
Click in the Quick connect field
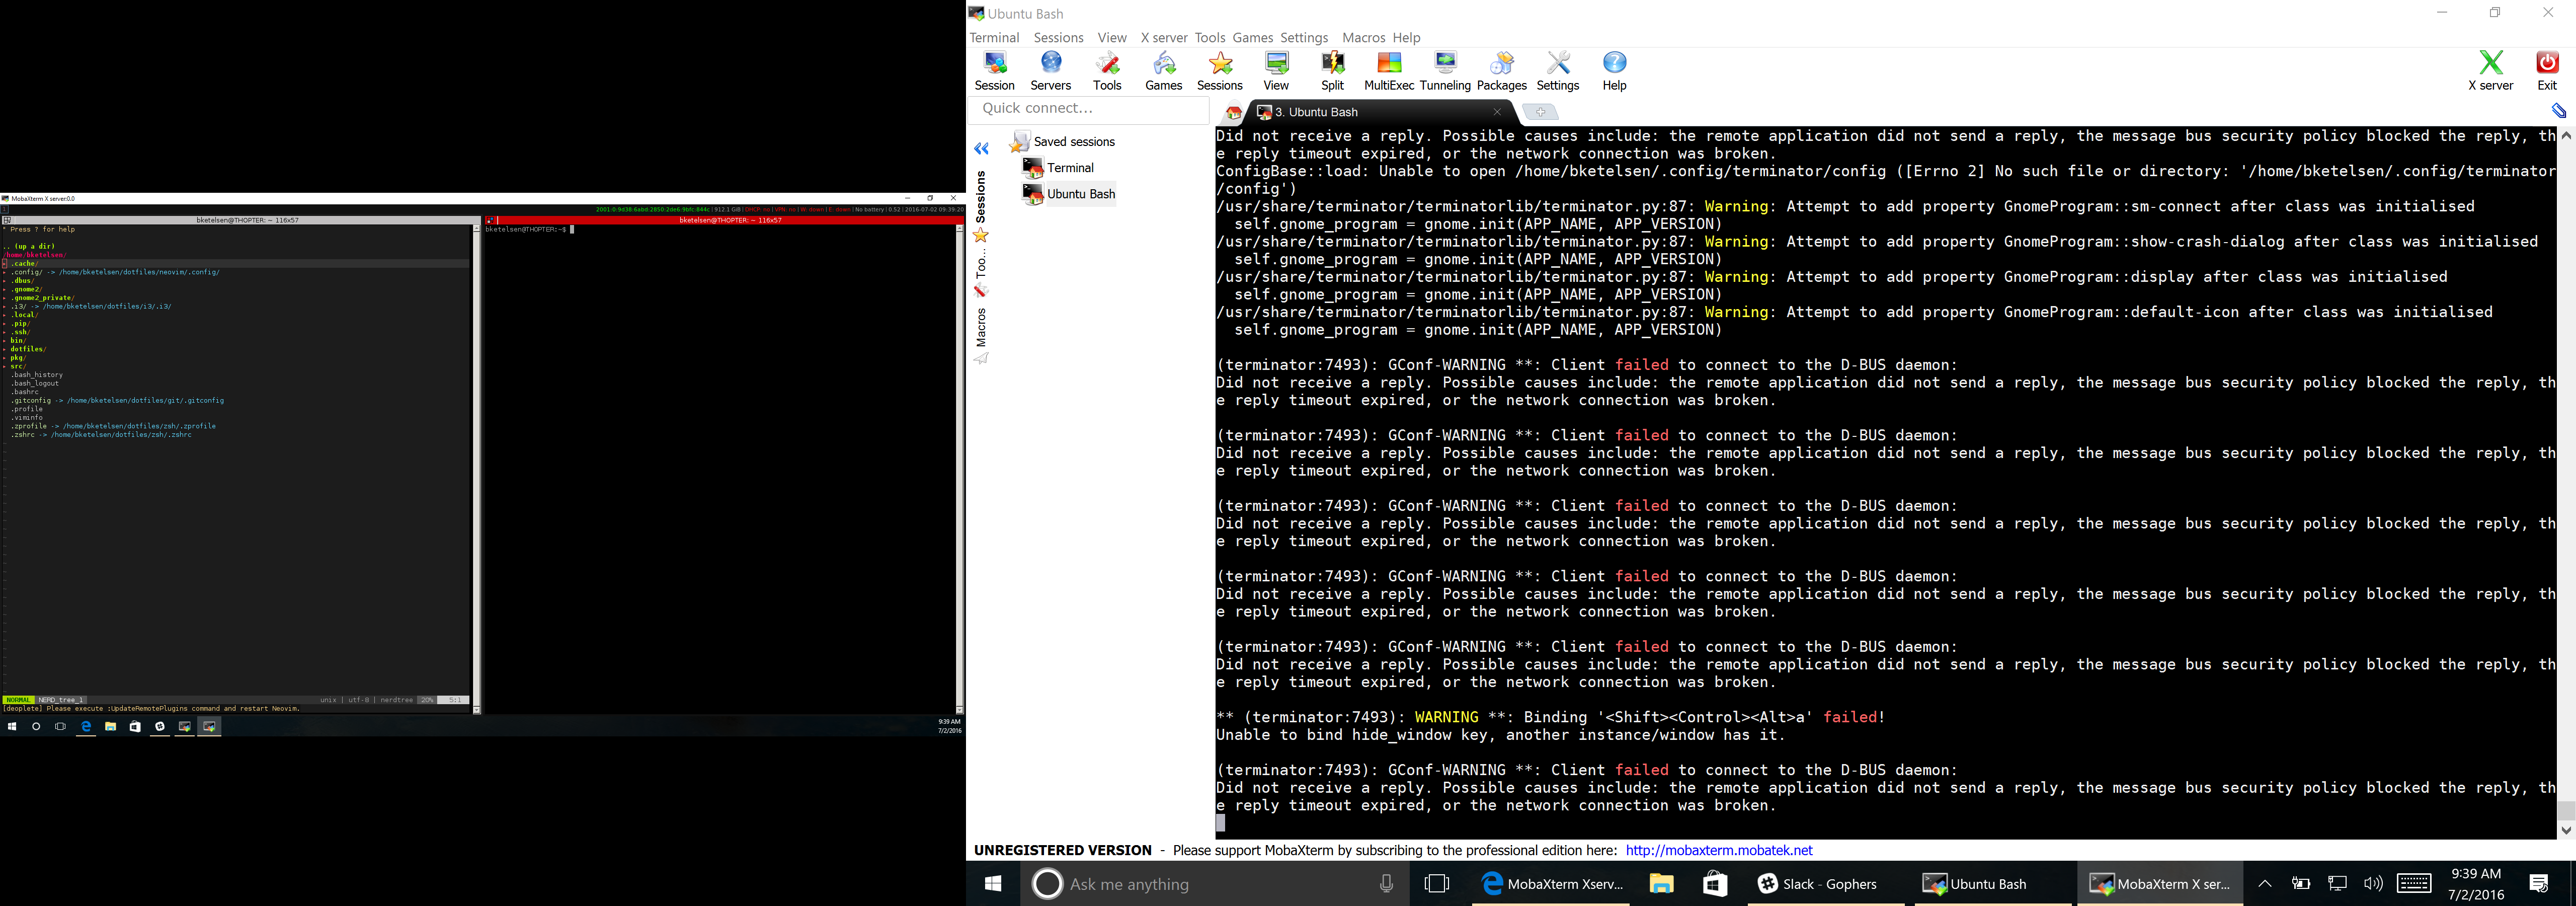[1088, 109]
